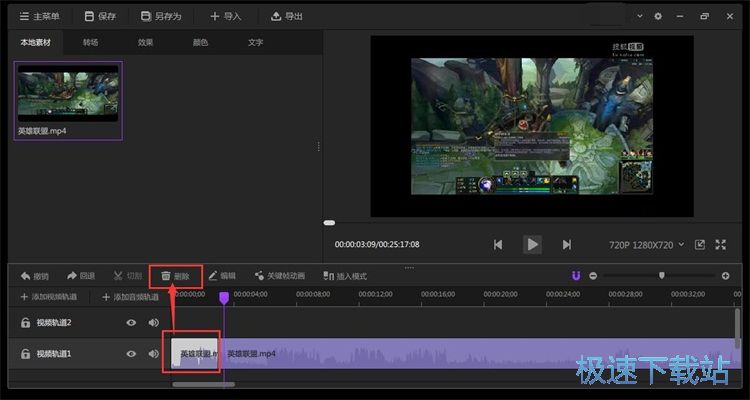Click the 保存 save button
750x400 pixels.
(x=100, y=16)
